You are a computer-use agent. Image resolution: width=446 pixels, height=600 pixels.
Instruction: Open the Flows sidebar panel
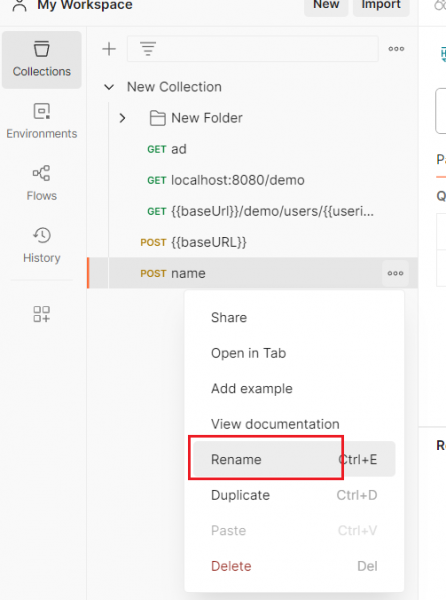click(x=42, y=183)
